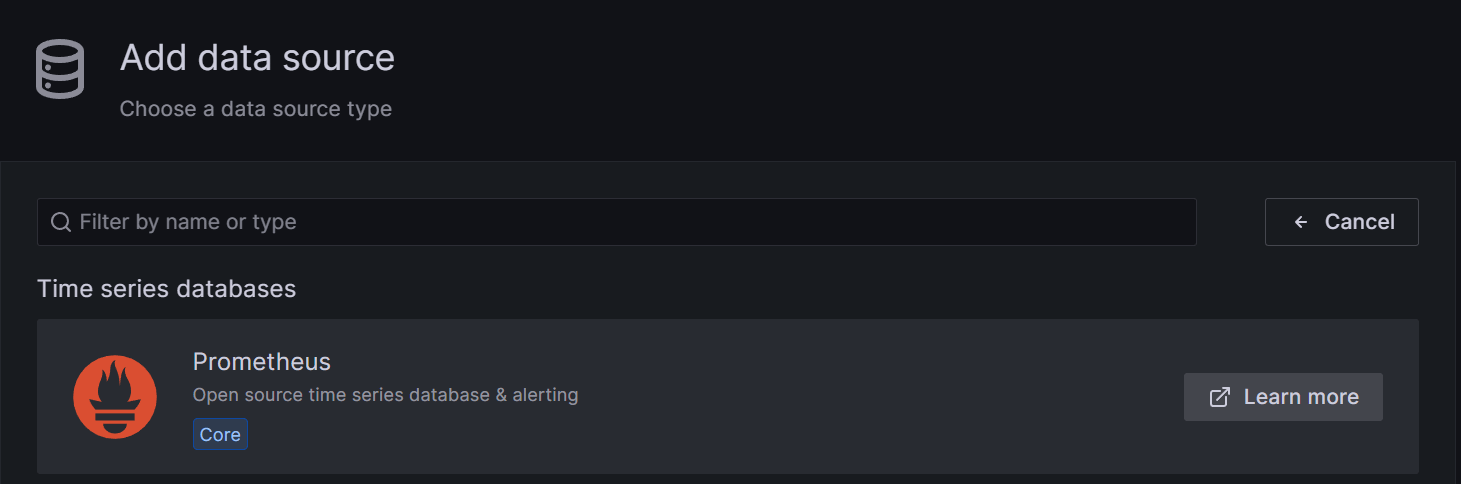
Task: Select the Prometheus flame logo
Action: pos(115,397)
